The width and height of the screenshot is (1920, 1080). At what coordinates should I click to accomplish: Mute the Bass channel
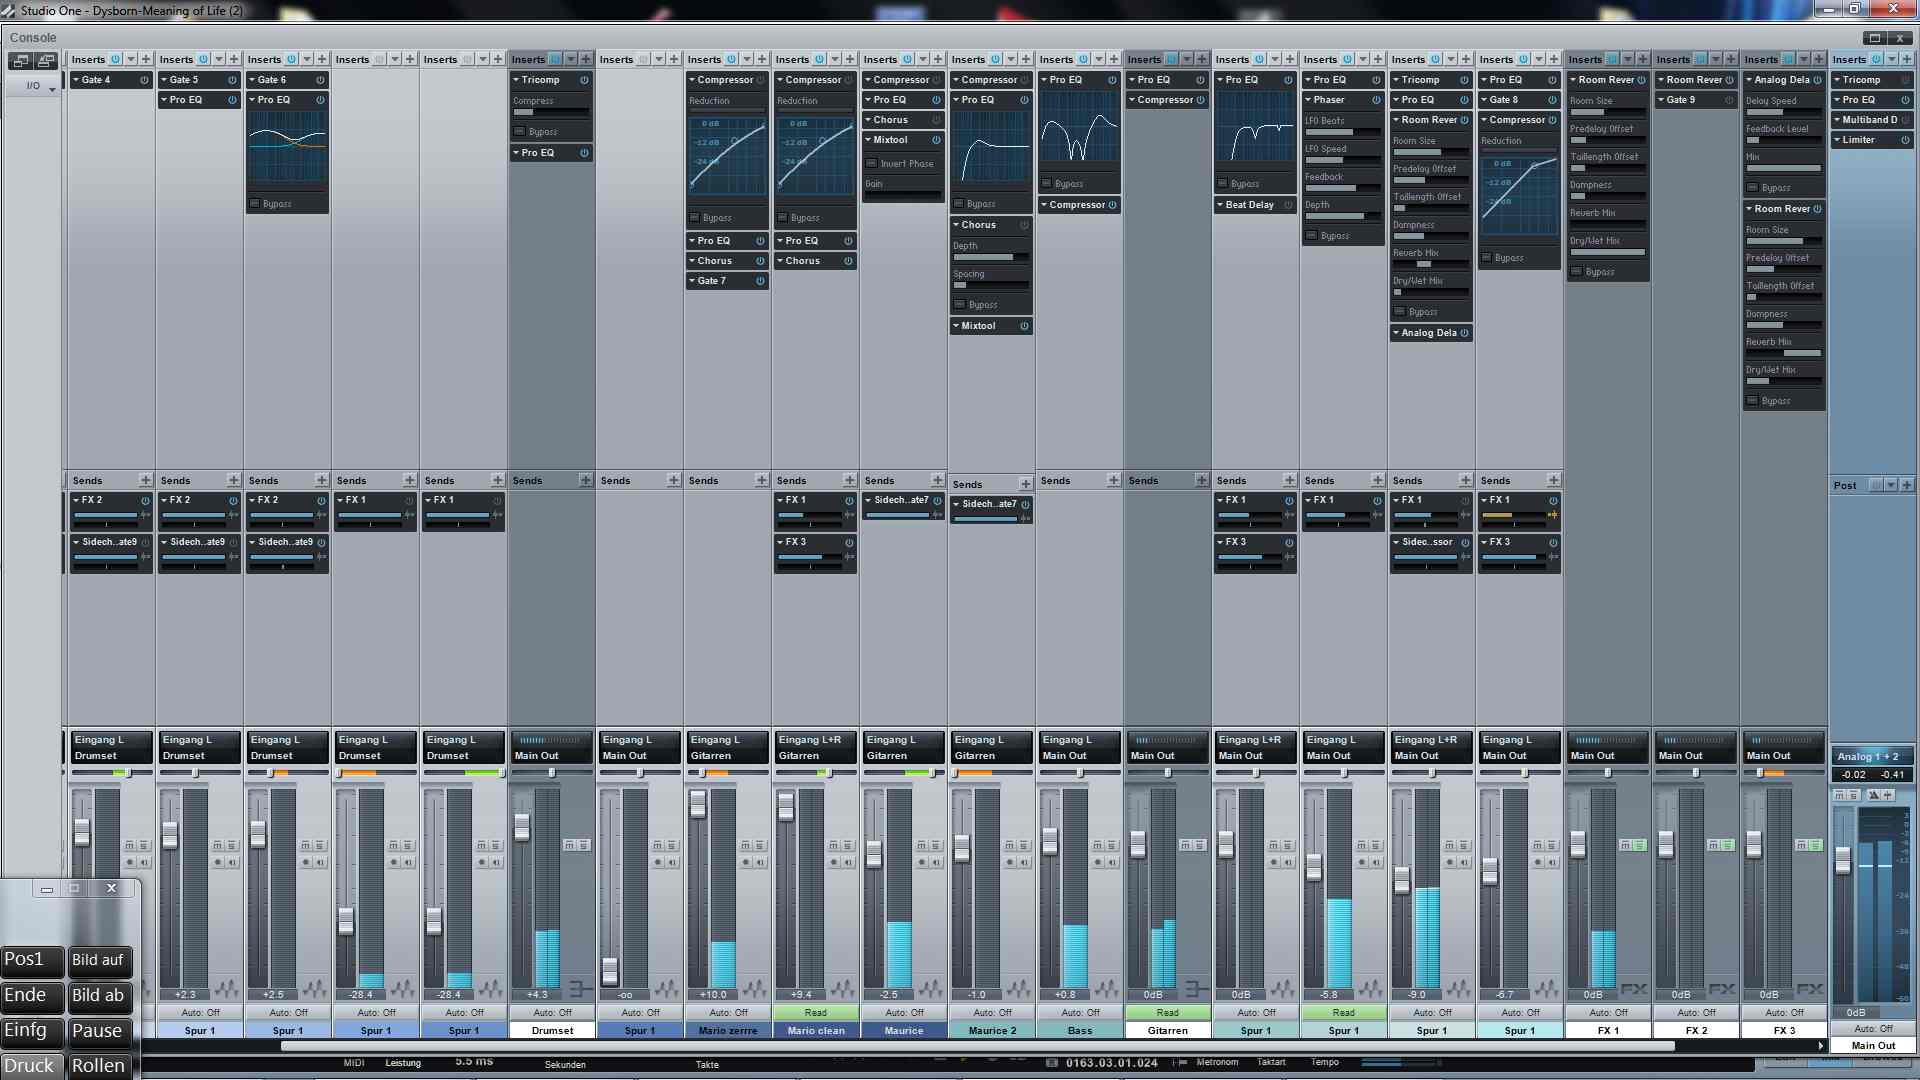pos(1097,846)
